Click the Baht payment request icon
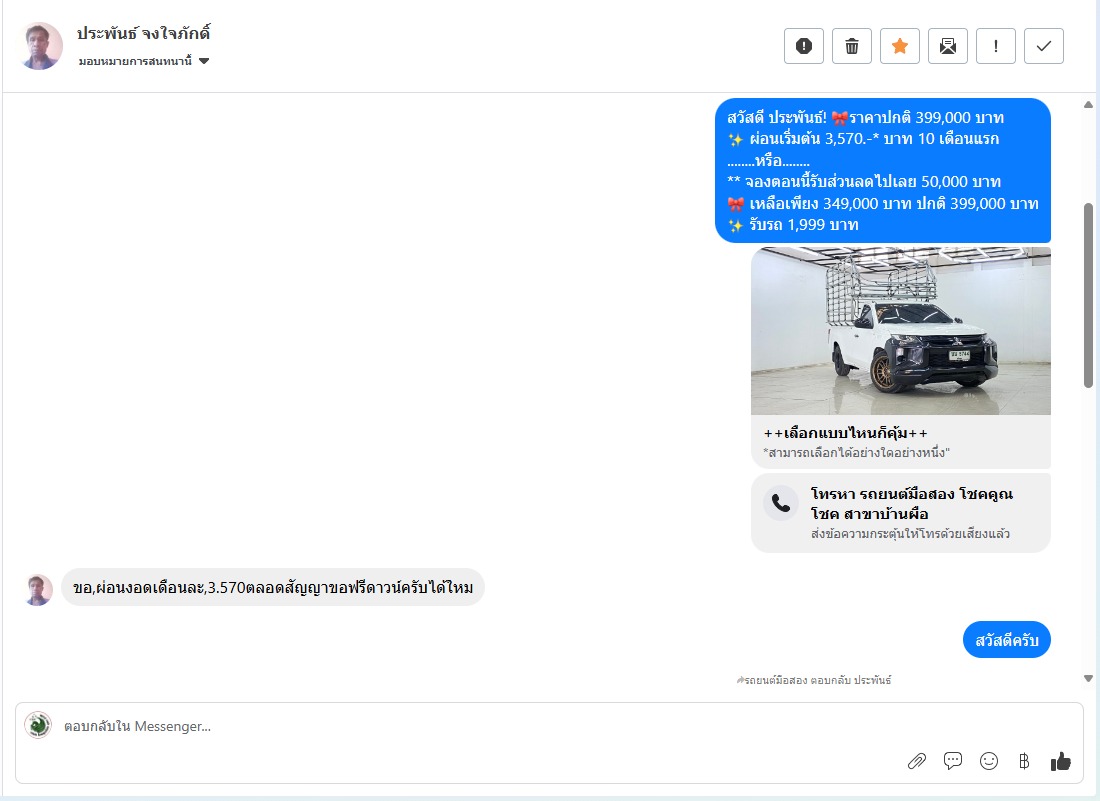The height and width of the screenshot is (801, 1100). tap(1024, 761)
